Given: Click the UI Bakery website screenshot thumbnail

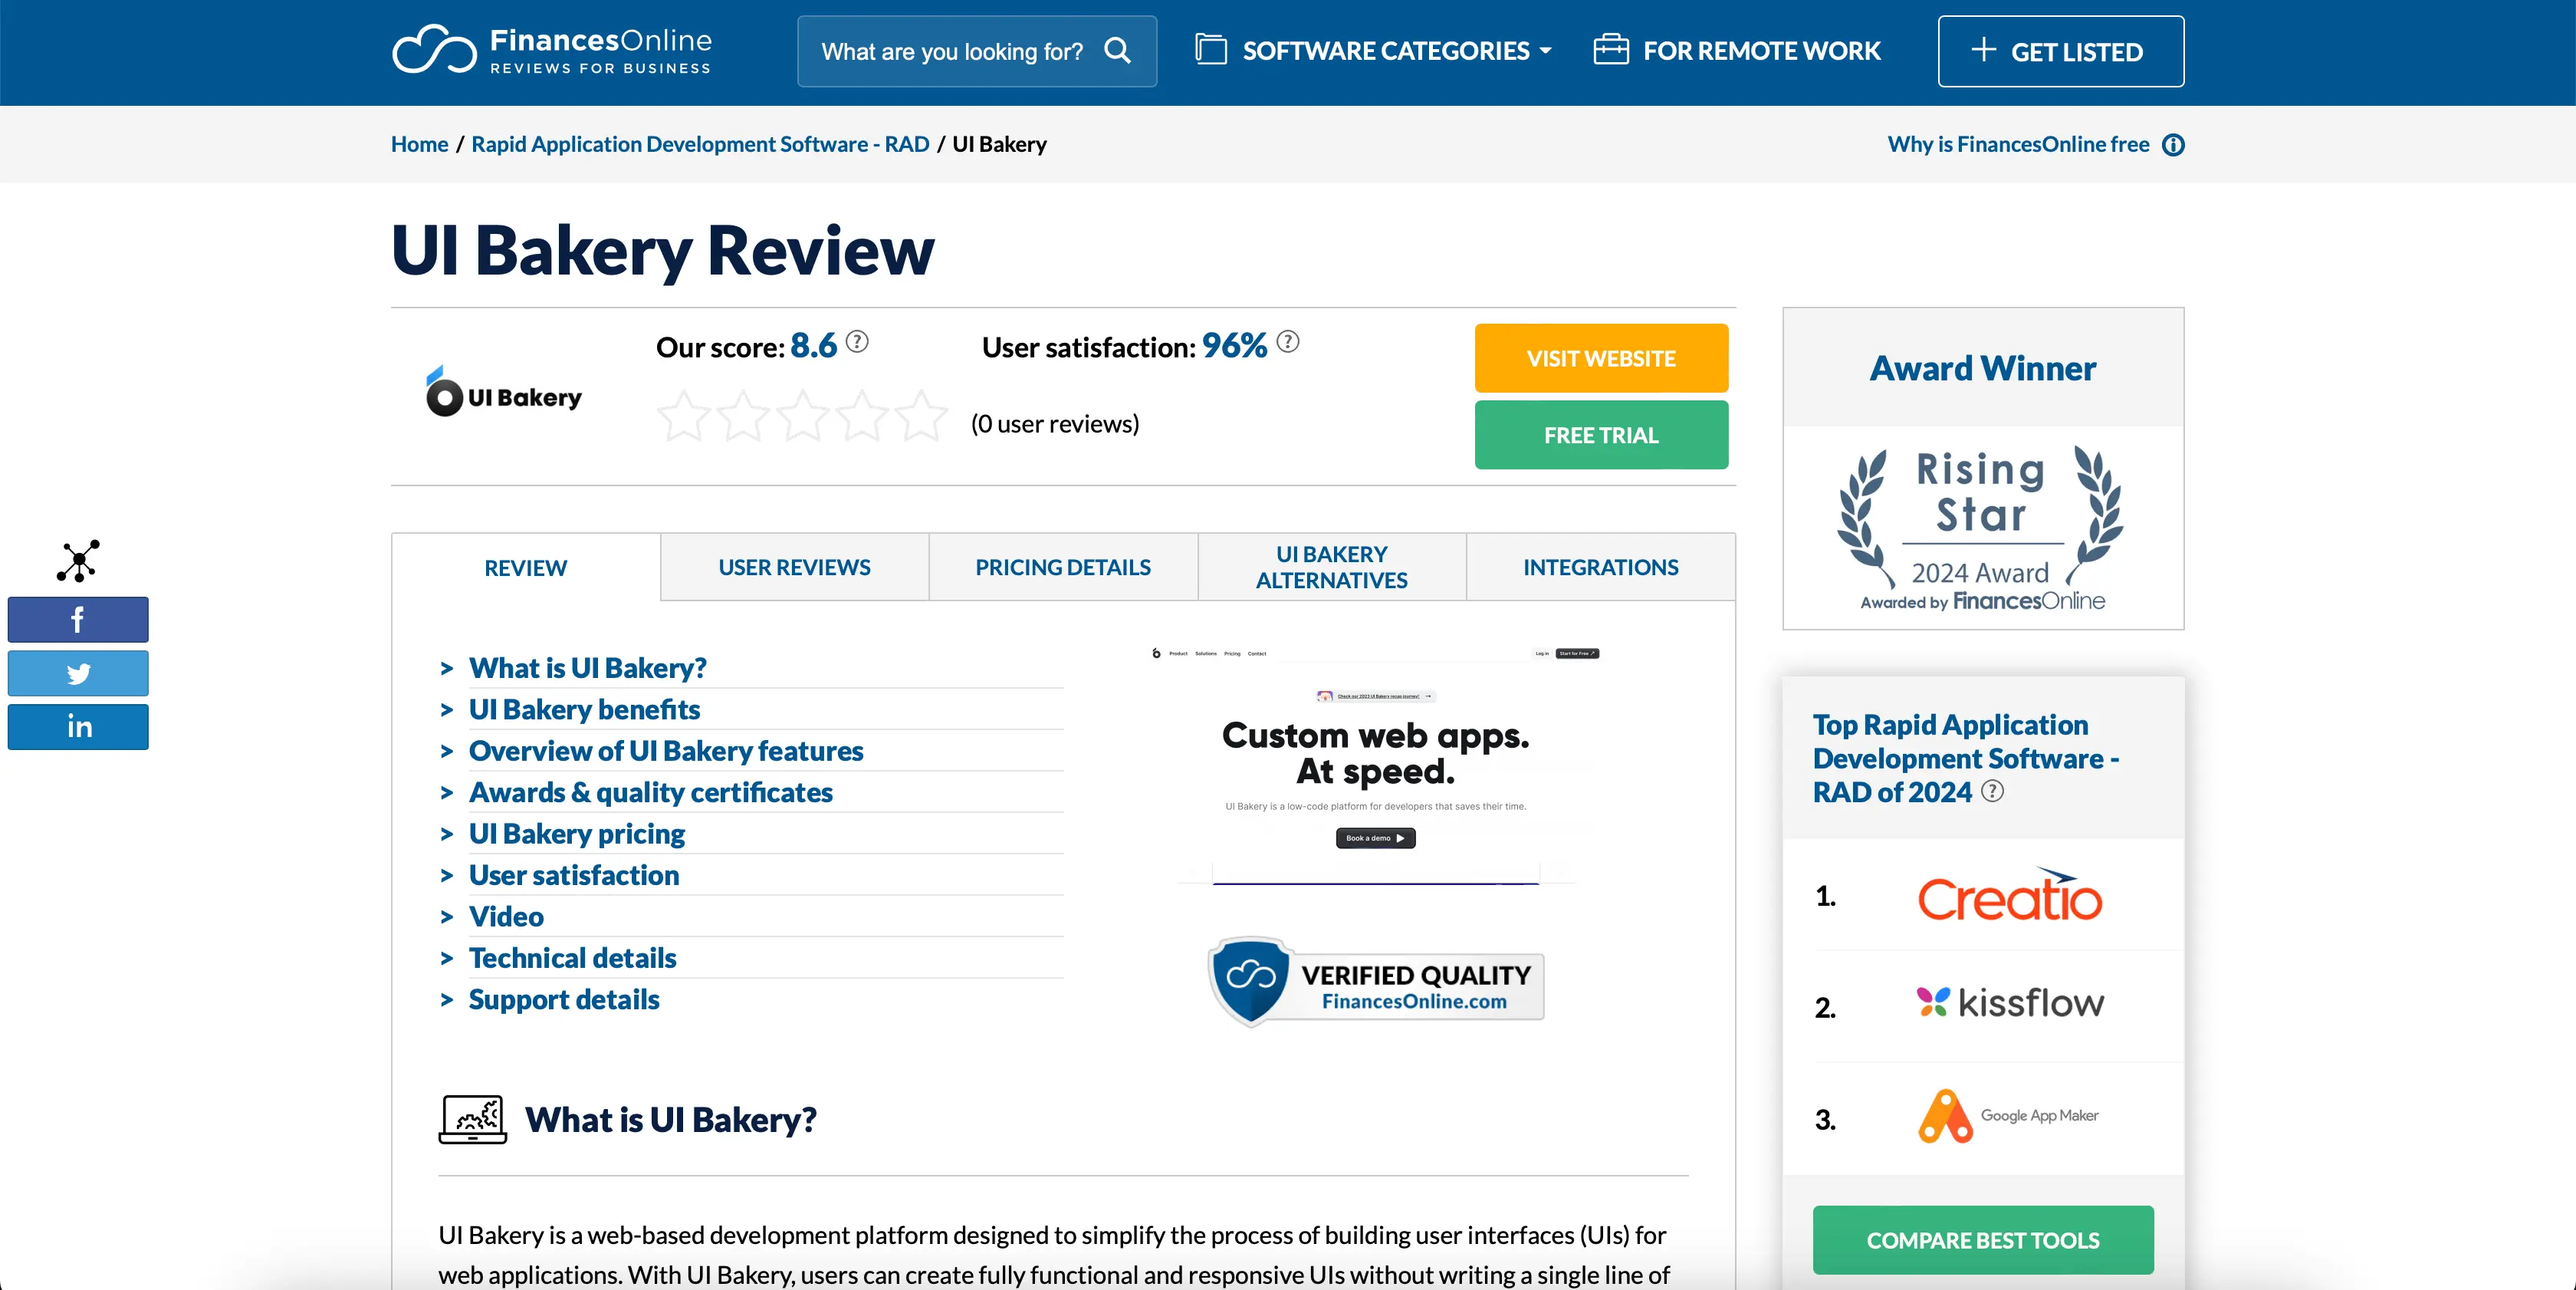Looking at the screenshot, I should click(x=1376, y=765).
